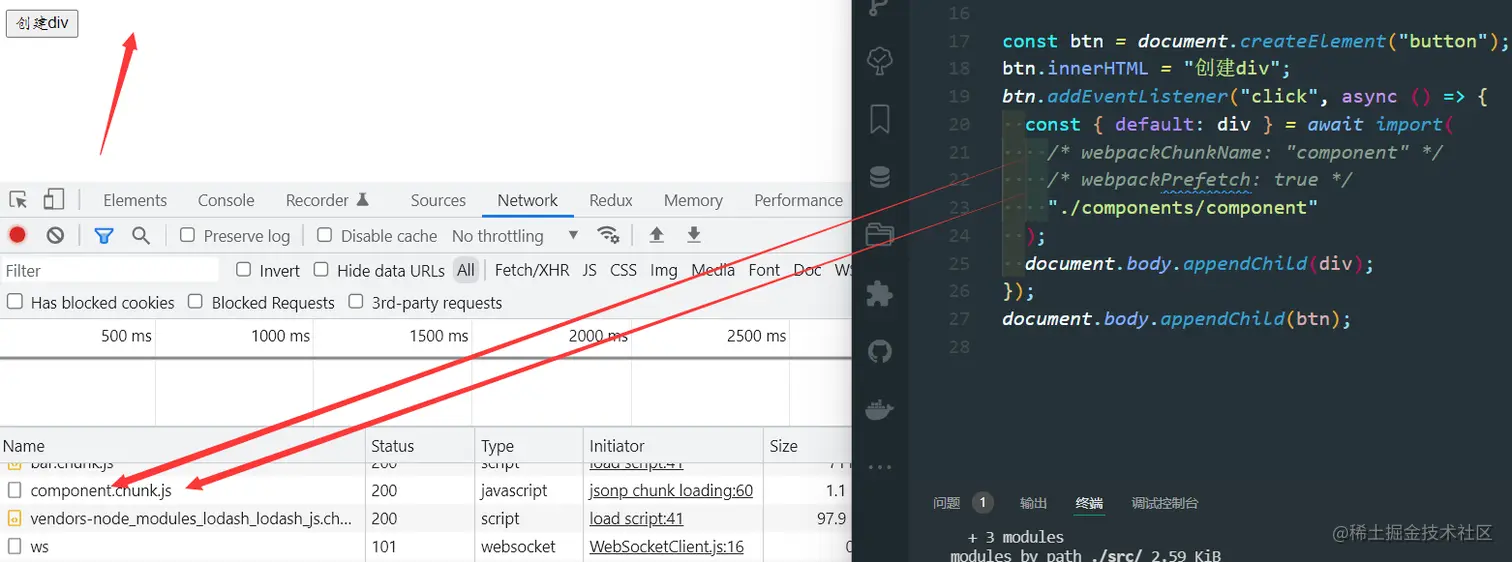Open WebSocketClient.js:16 initiator link
Image resolution: width=1512 pixels, height=562 pixels.
pos(666,547)
